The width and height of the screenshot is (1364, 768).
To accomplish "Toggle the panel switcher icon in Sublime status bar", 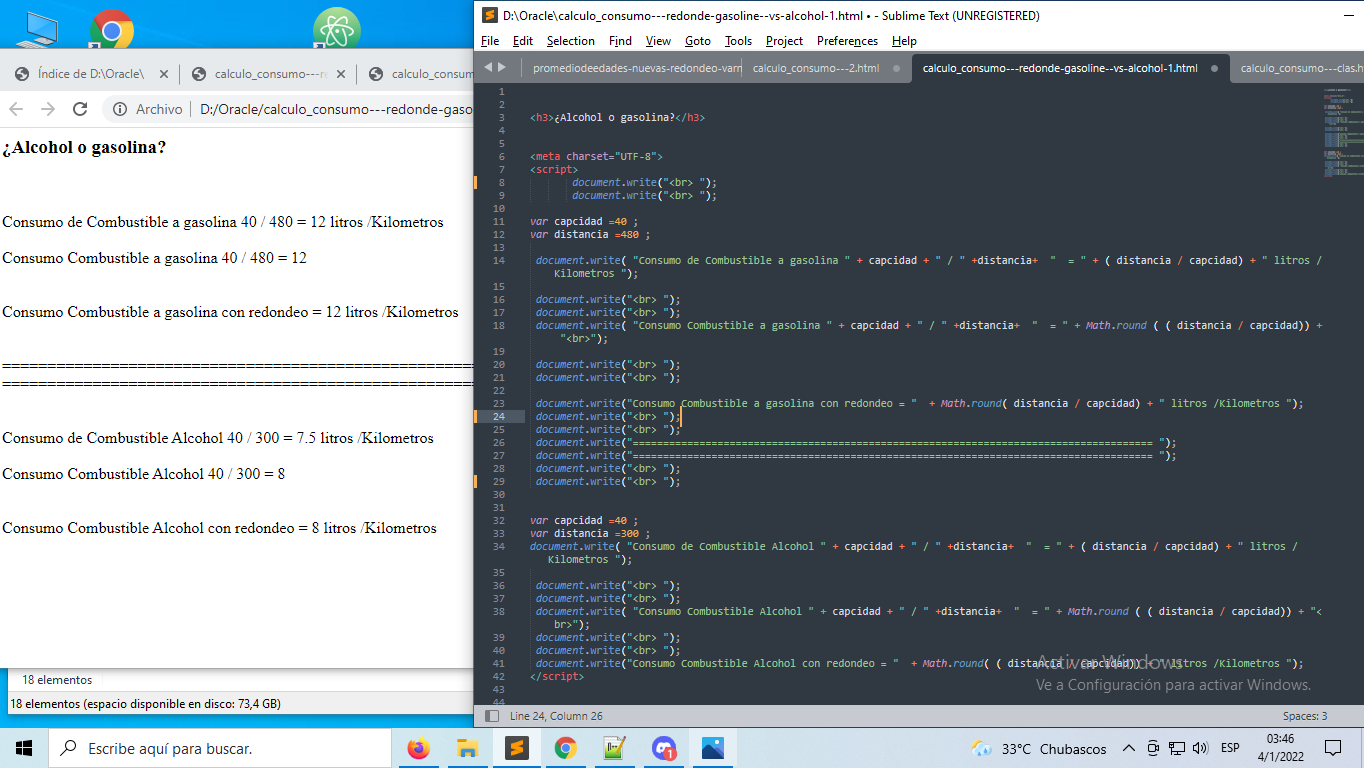I will 491,716.
